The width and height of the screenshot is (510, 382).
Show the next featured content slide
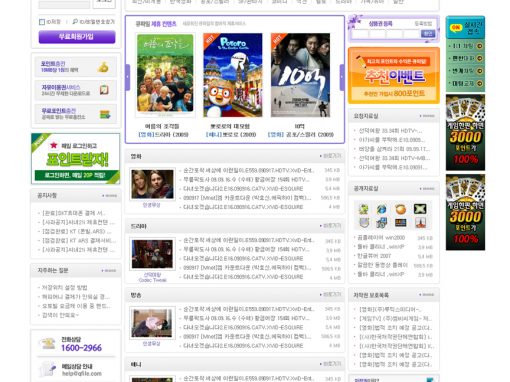[x=342, y=77]
